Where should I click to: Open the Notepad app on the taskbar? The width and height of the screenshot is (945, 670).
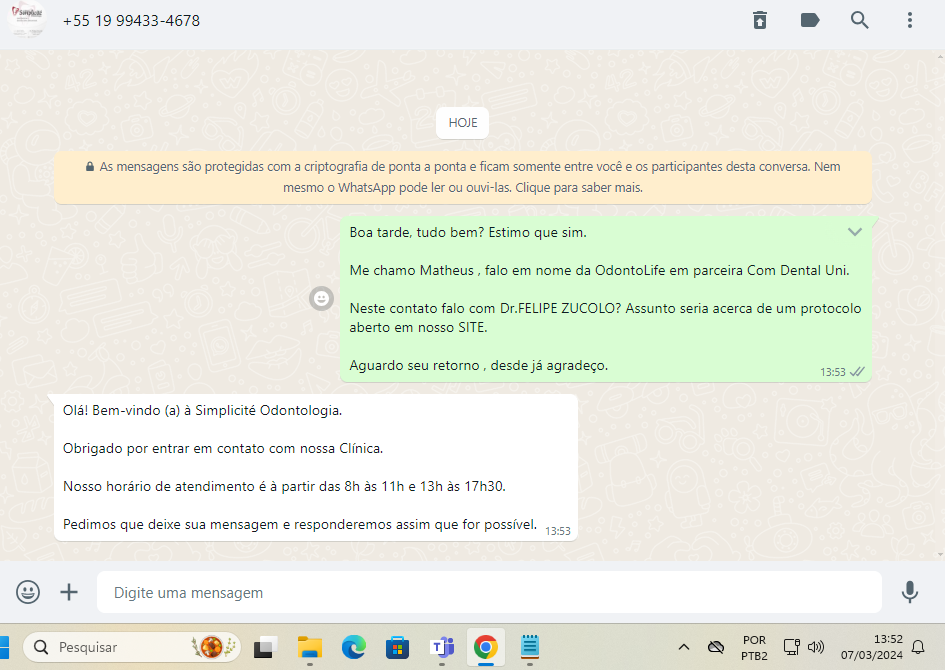click(530, 647)
